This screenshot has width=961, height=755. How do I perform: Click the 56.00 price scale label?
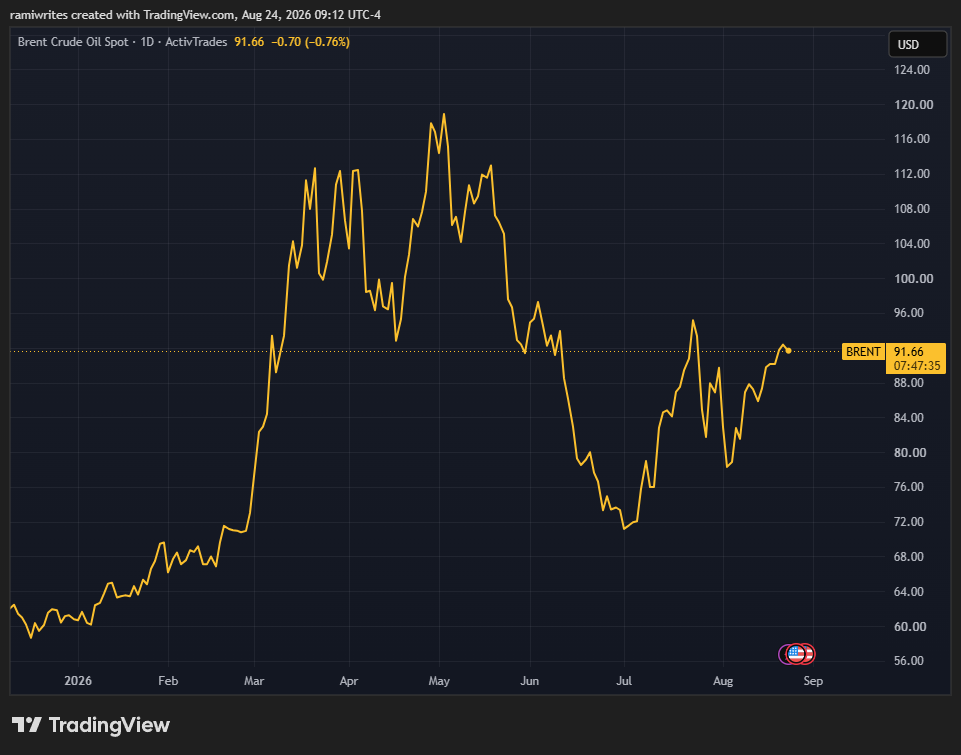click(908, 661)
